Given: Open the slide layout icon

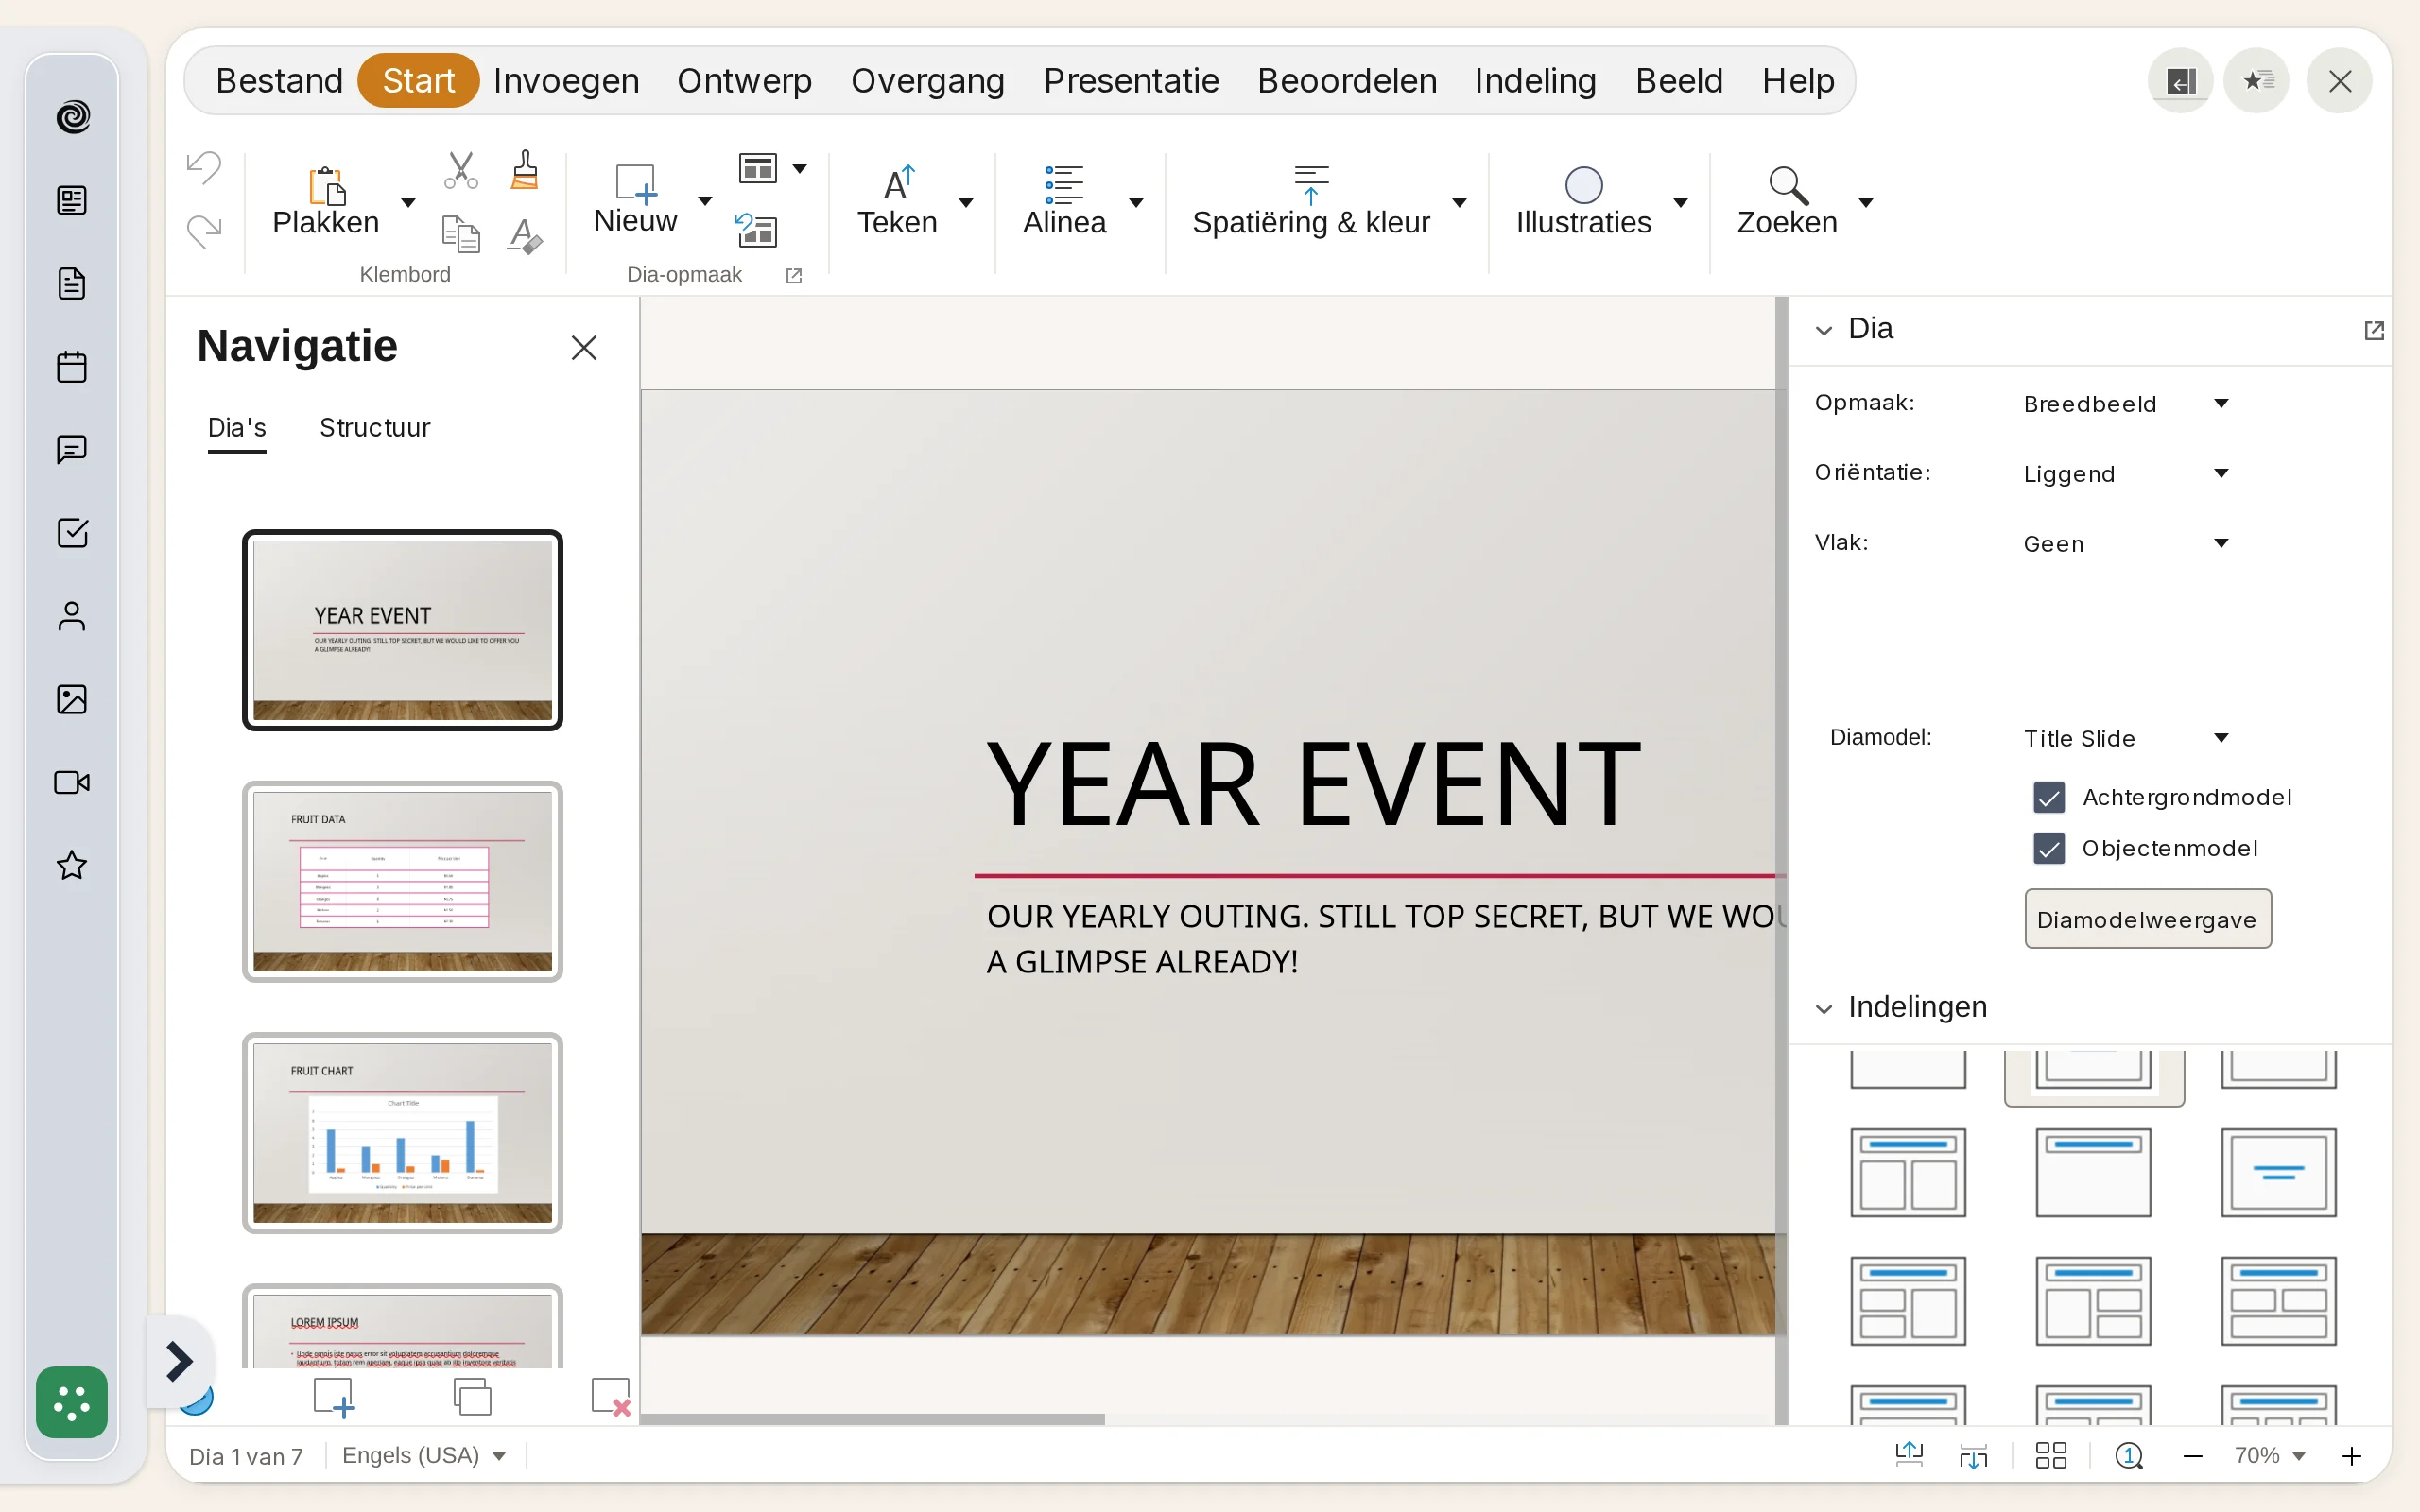Looking at the screenshot, I should pos(758,168).
